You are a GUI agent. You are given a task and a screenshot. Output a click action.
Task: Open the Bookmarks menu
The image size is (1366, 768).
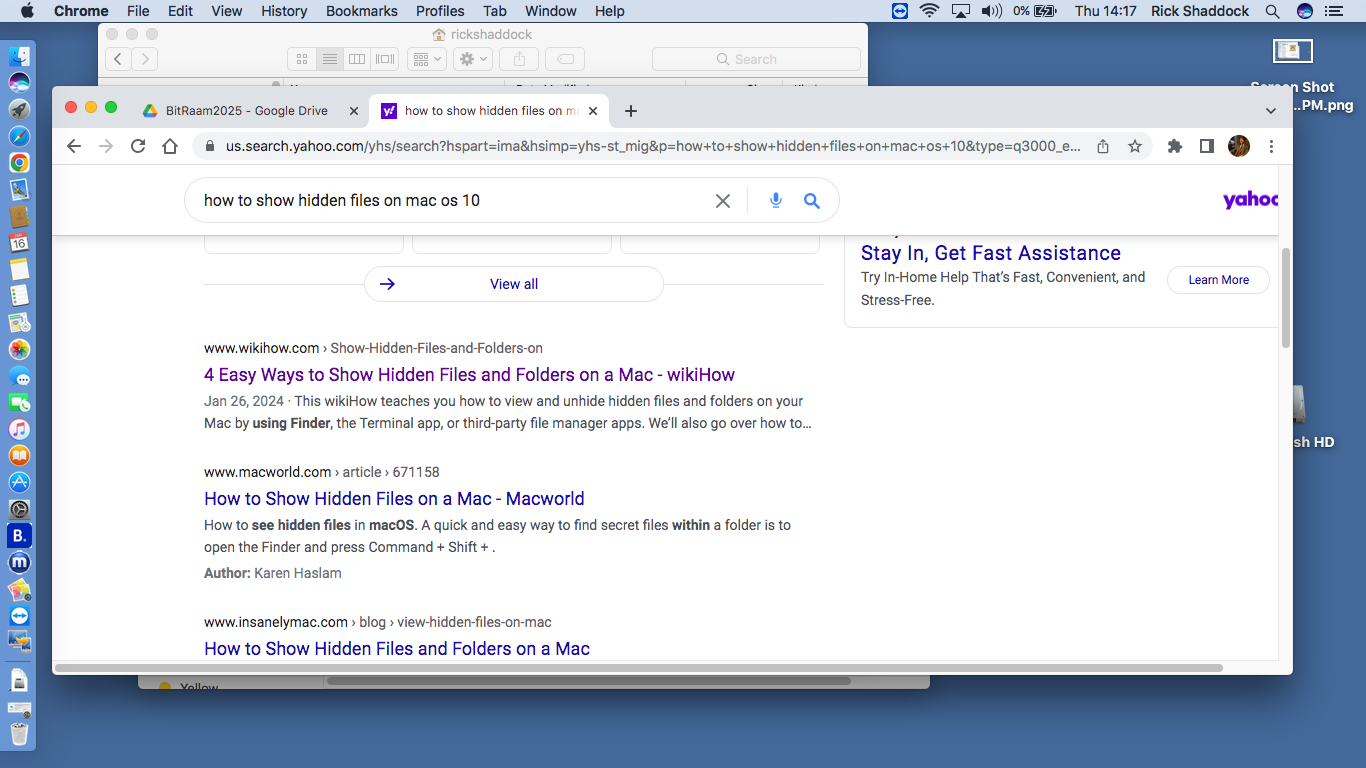[362, 11]
